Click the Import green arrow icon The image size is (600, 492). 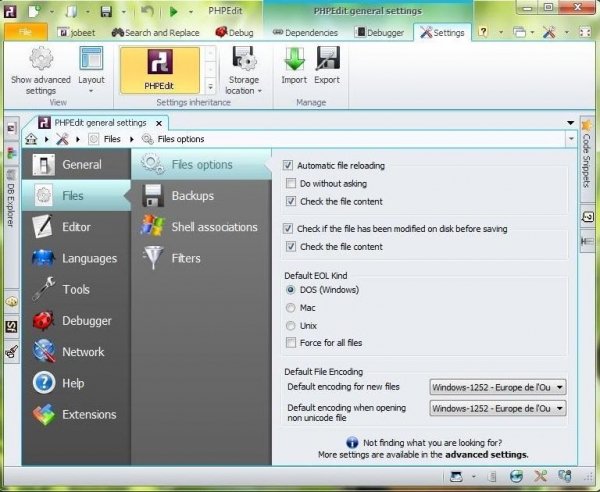tap(294, 59)
